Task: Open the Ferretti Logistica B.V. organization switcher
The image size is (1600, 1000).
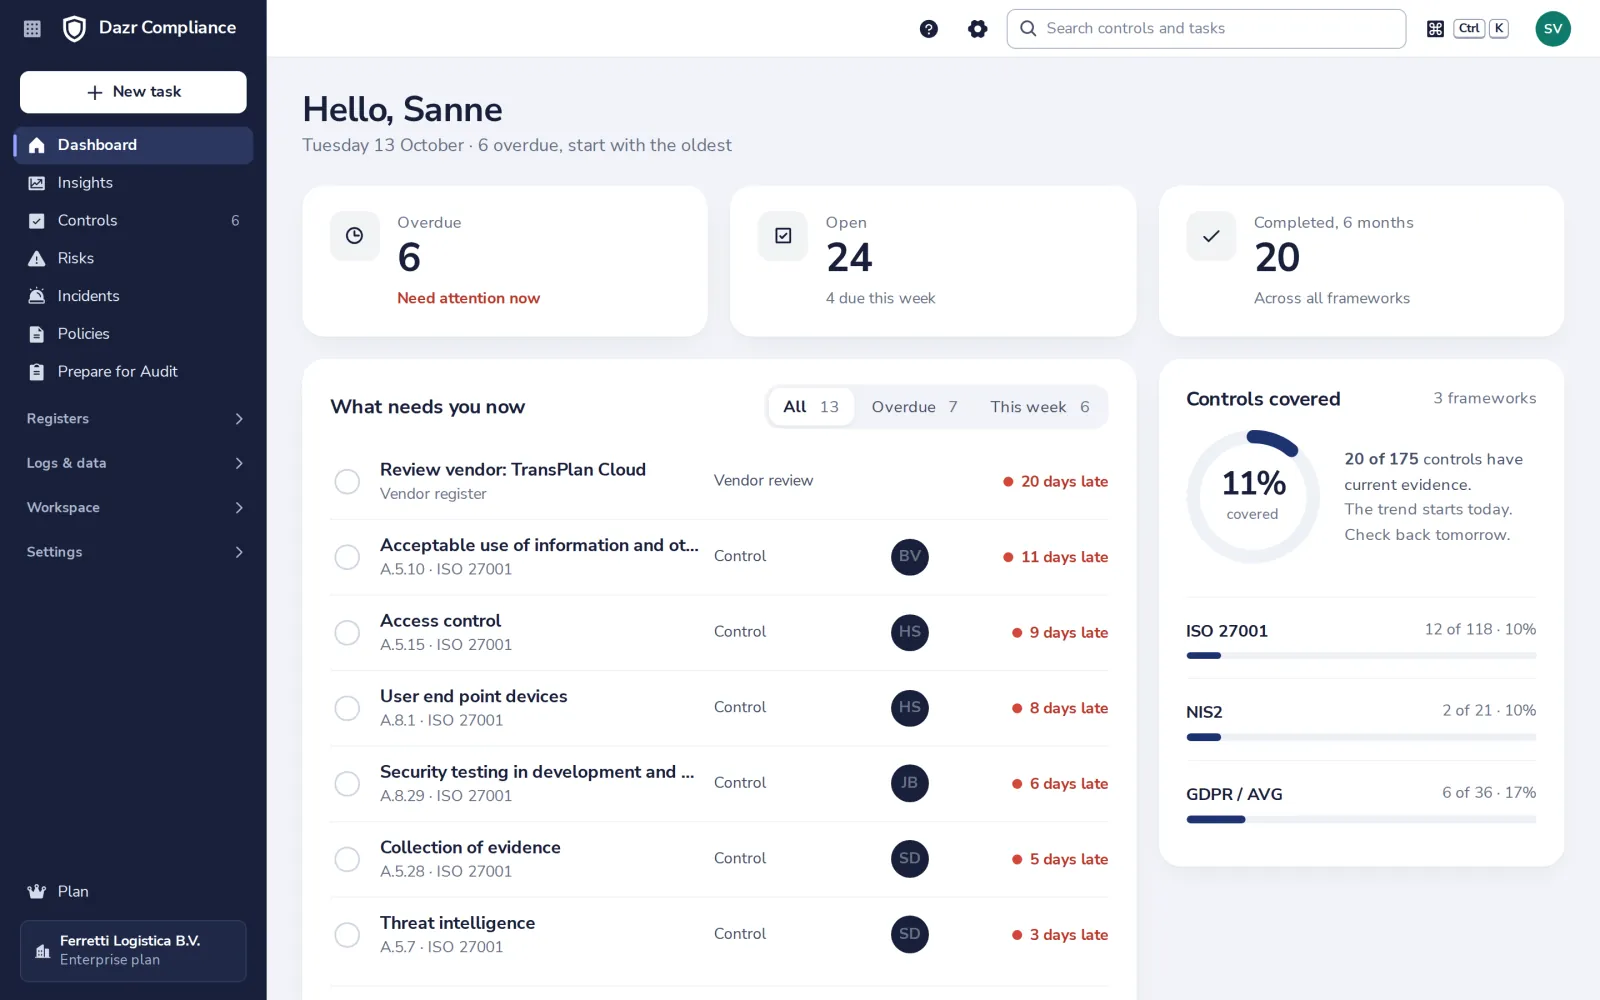Action: point(133,951)
